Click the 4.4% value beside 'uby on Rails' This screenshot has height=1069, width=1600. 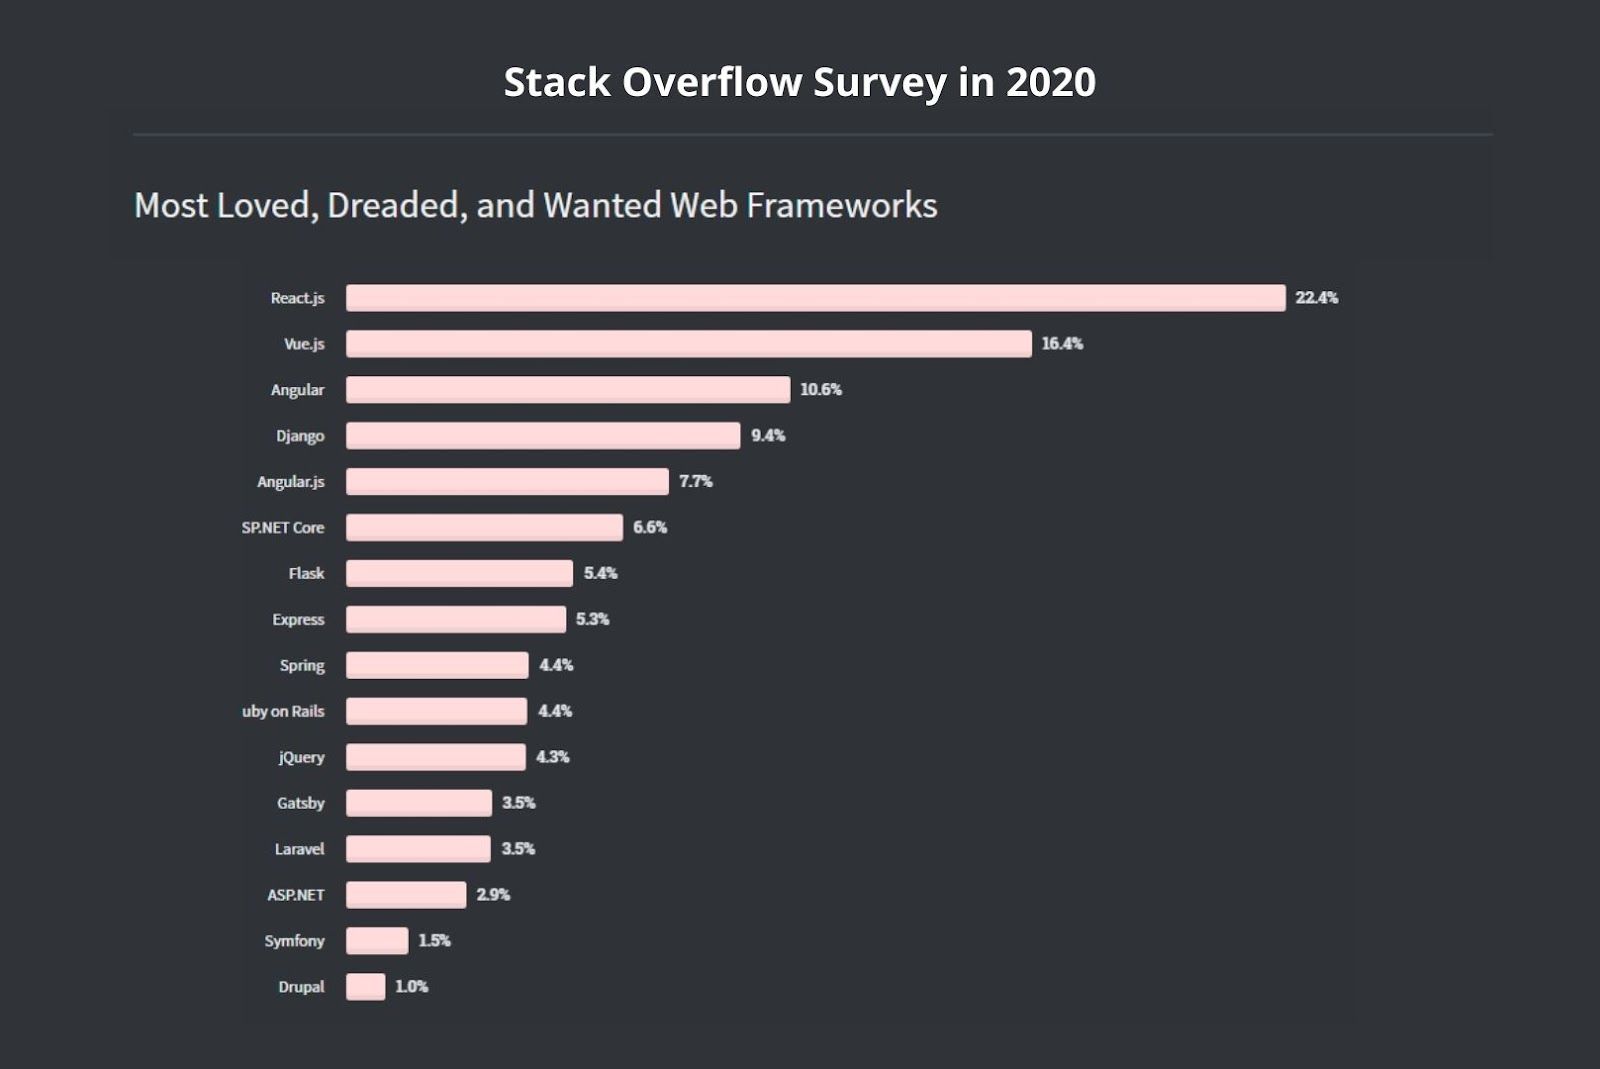click(555, 712)
